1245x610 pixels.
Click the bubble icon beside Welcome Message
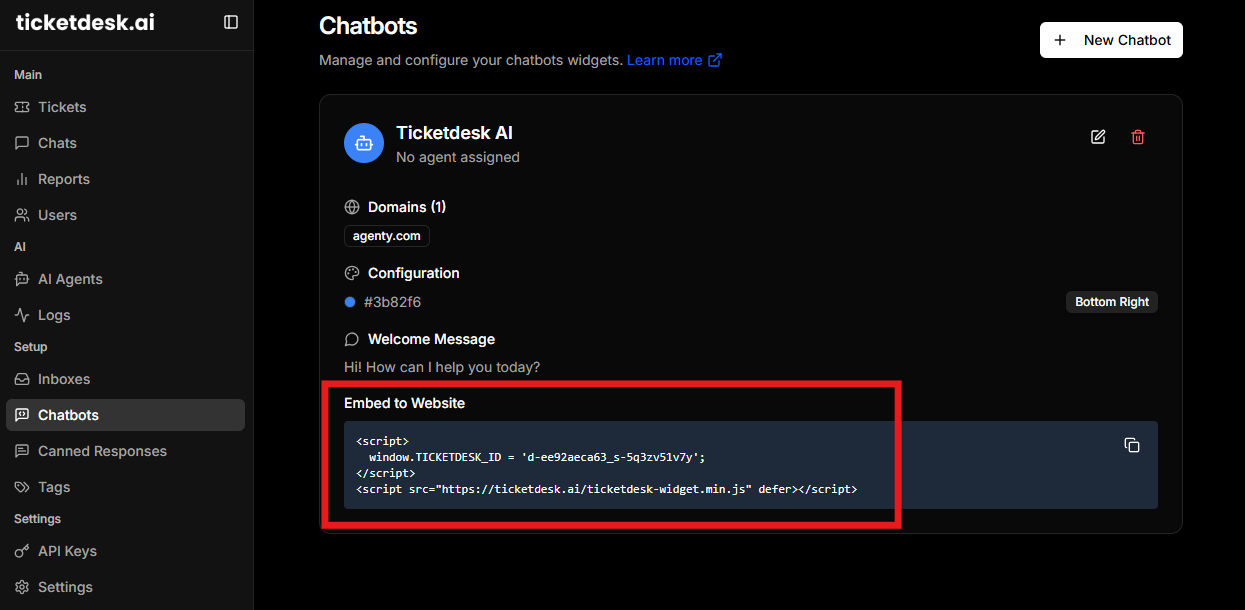tap(352, 339)
